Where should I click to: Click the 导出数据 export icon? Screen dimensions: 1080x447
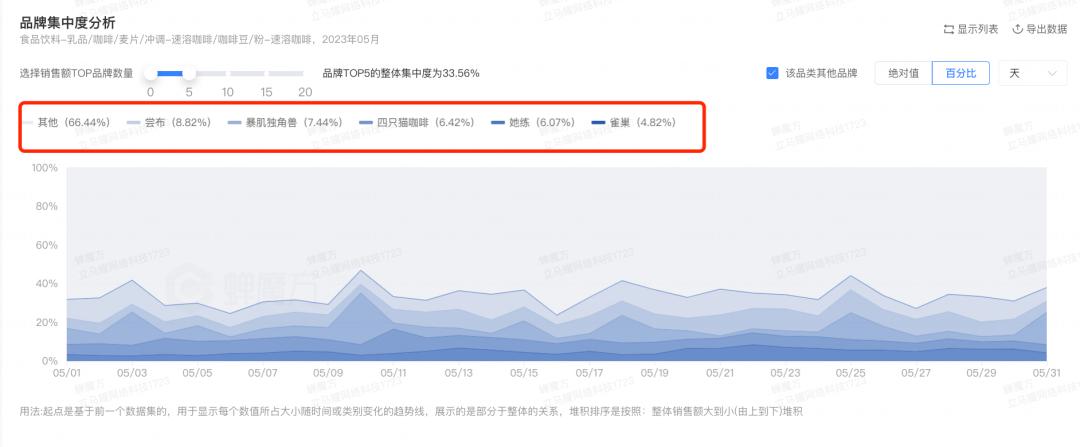pyautogui.click(x=1017, y=30)
